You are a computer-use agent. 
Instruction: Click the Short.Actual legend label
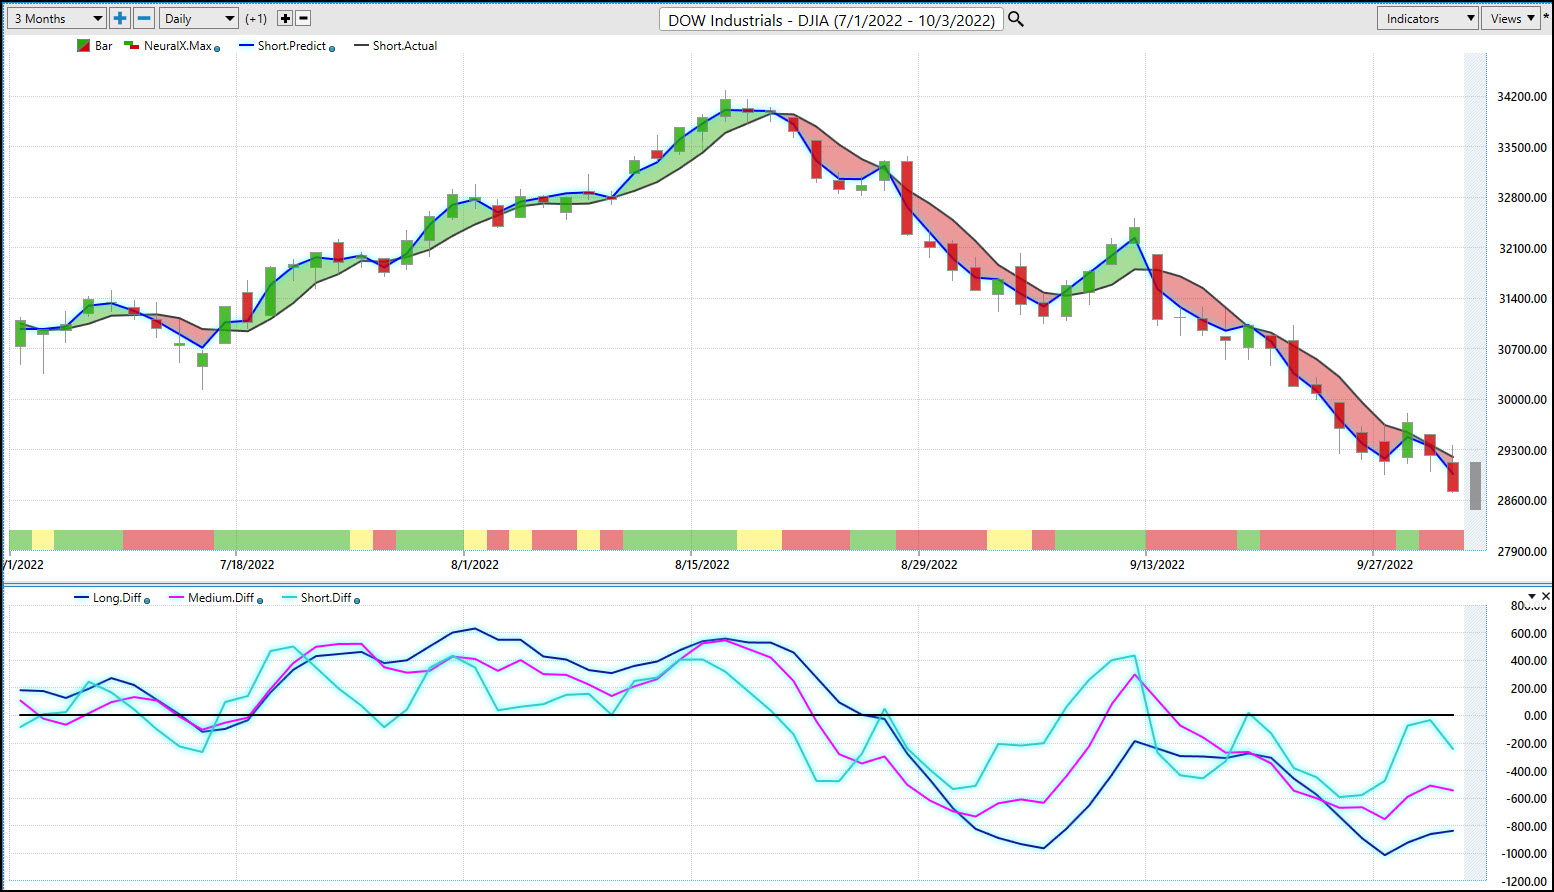pyautogui.click(x=405, y=46)
